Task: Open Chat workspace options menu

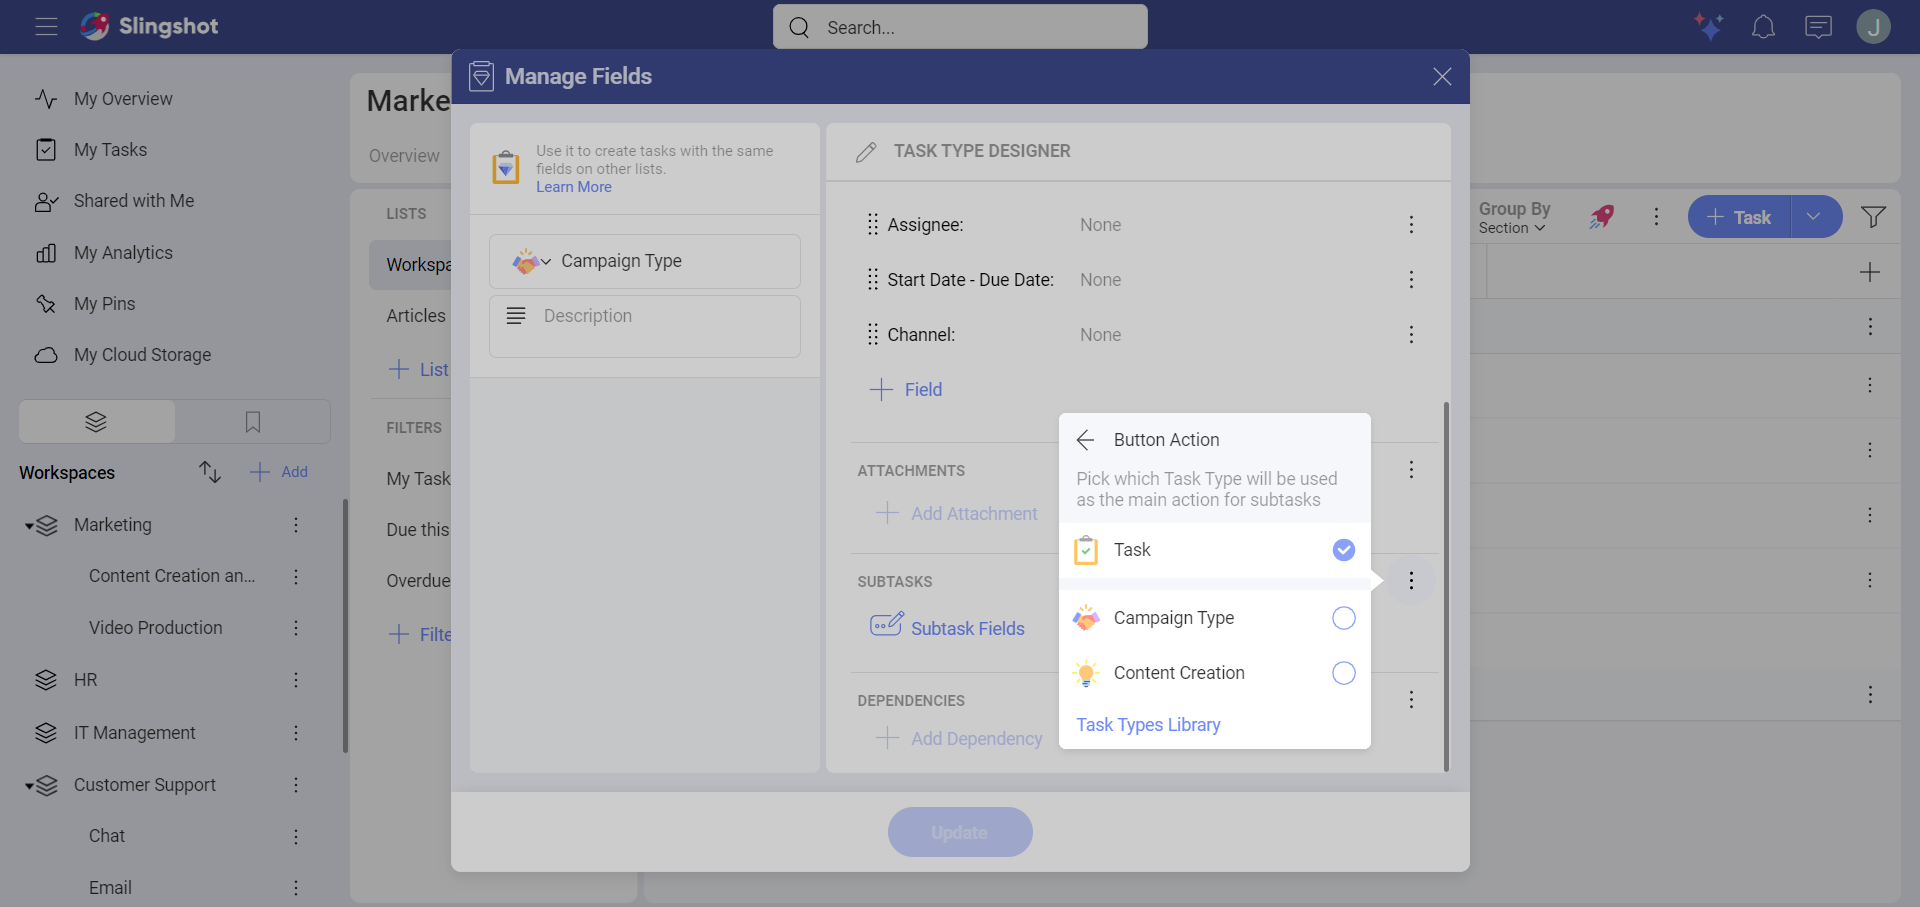Action: (296, 836)
